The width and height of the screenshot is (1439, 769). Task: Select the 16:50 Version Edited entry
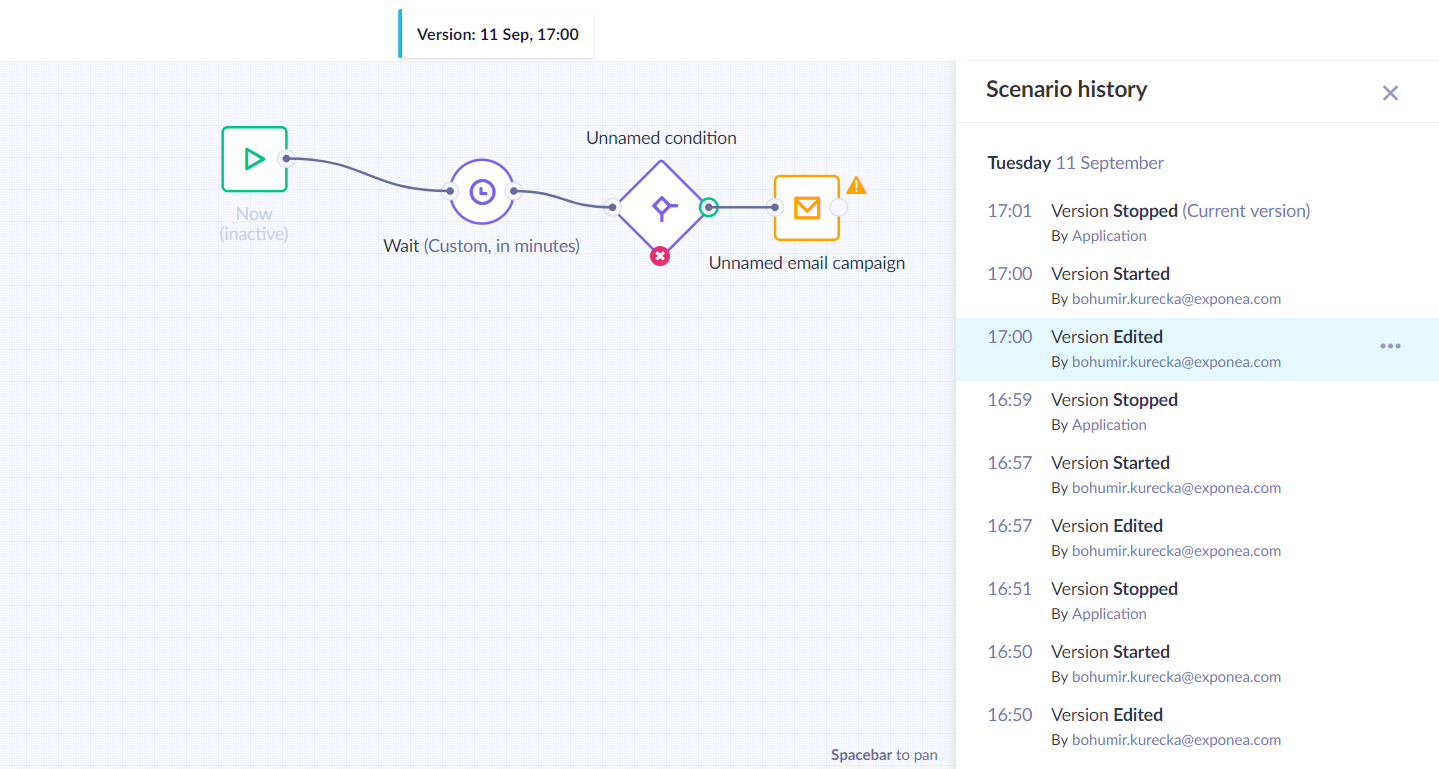1197,727
